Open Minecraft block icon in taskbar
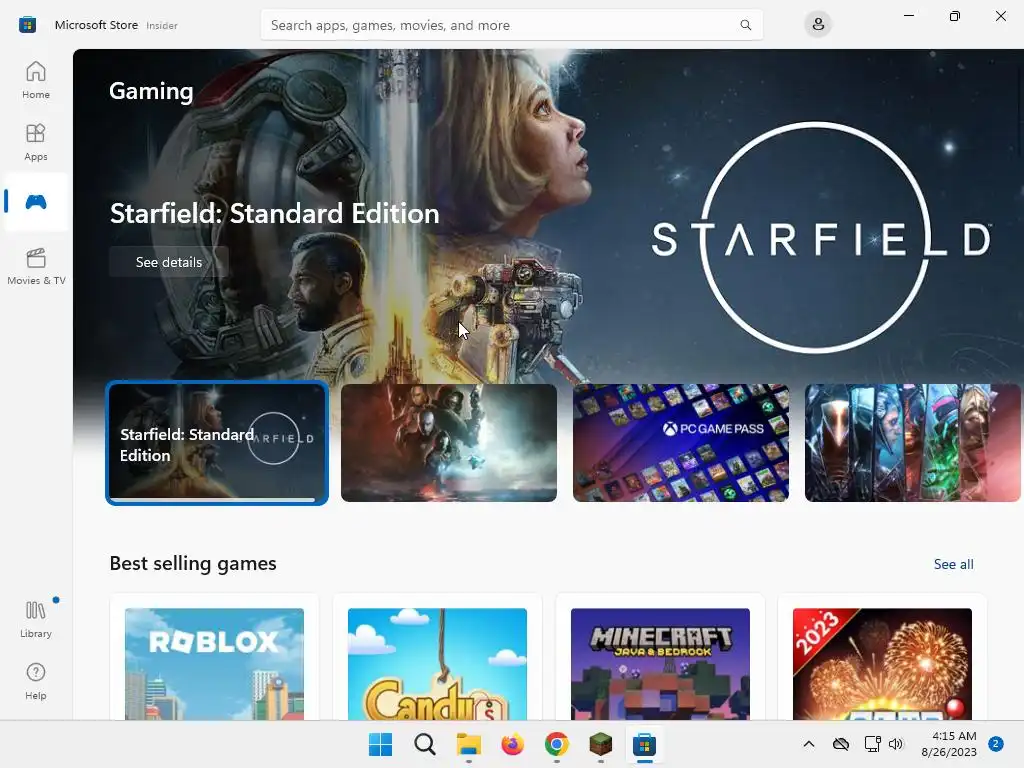This screenshot has width=1024, height=768. tap(600, 744)
